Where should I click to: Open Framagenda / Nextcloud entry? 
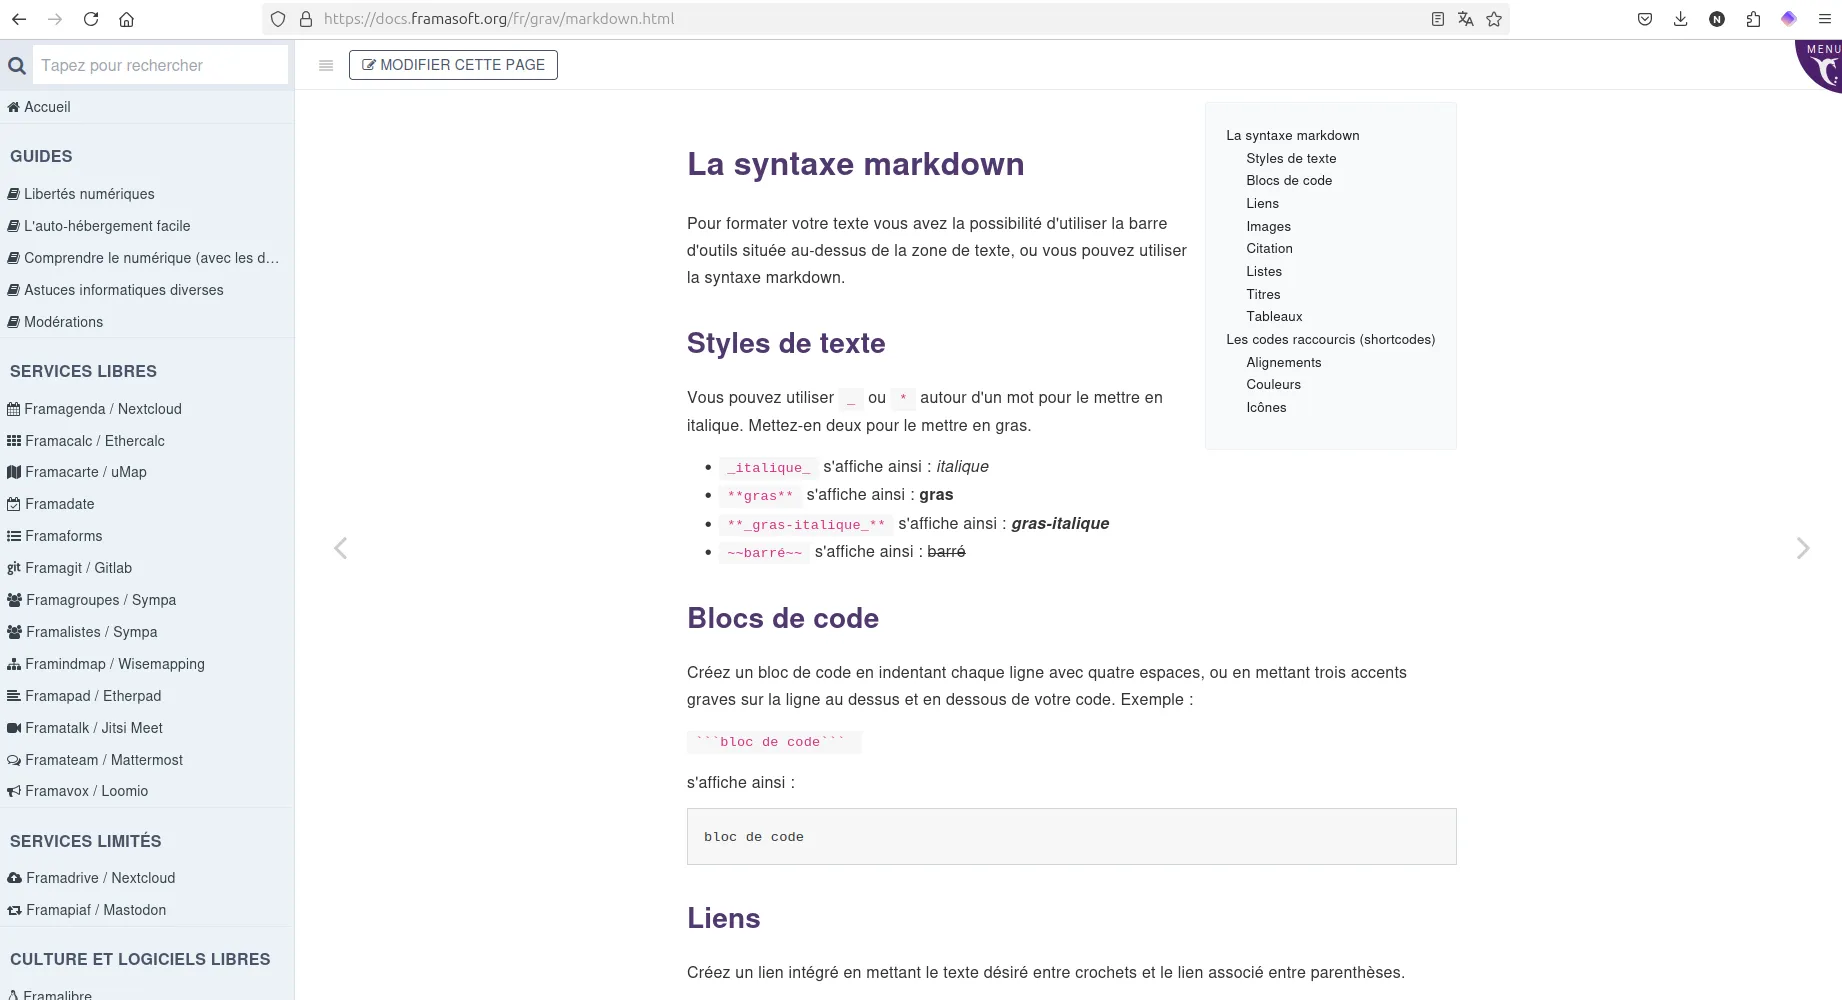tap(147, 409)
